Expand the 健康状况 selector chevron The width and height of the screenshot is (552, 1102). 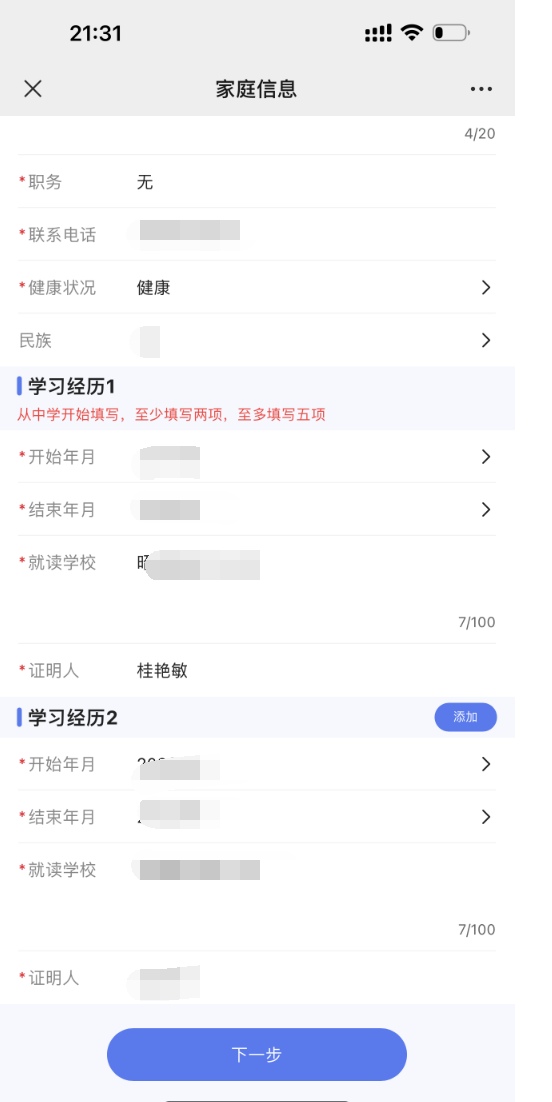click(486, 287)
